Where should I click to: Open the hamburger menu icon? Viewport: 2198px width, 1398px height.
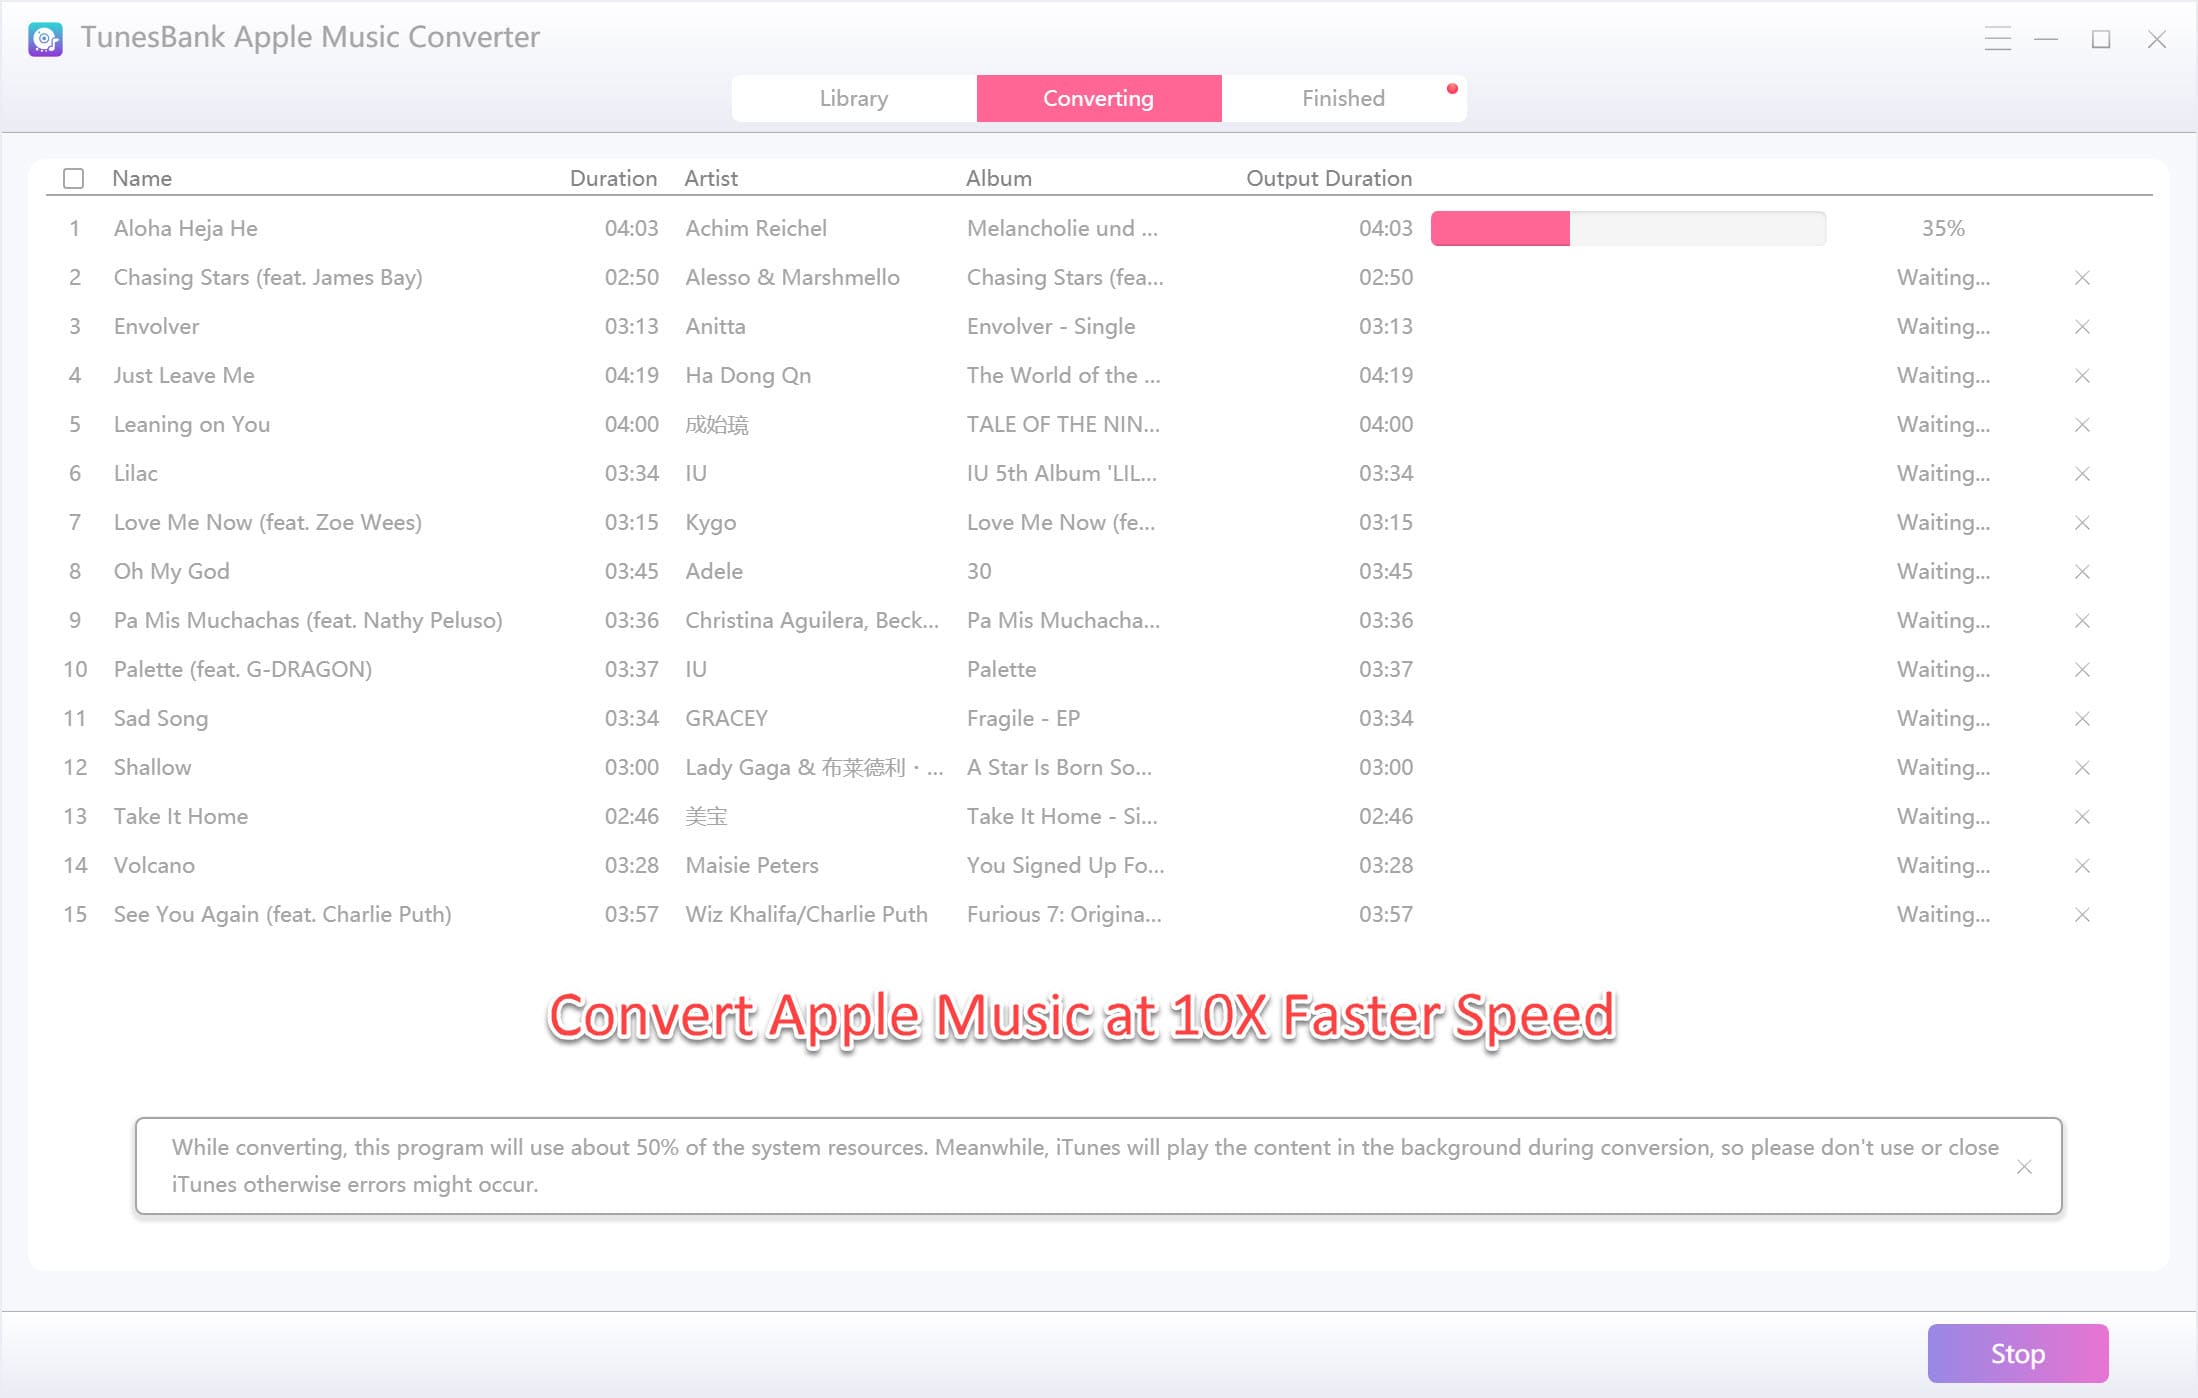tap(1998, 39)
